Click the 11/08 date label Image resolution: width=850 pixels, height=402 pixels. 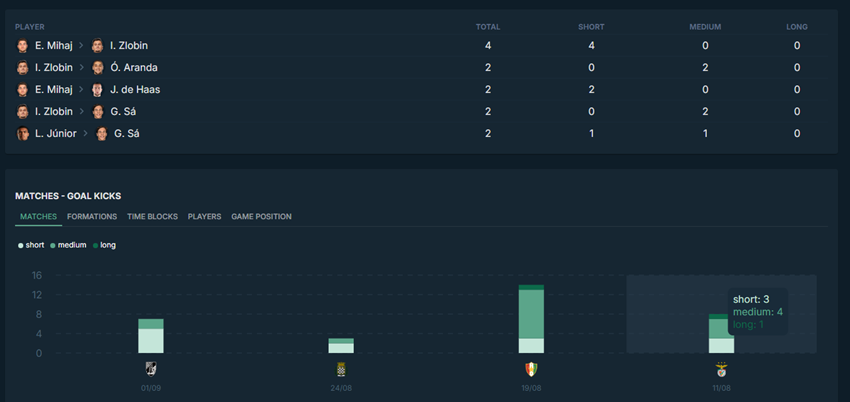point(722,388)
